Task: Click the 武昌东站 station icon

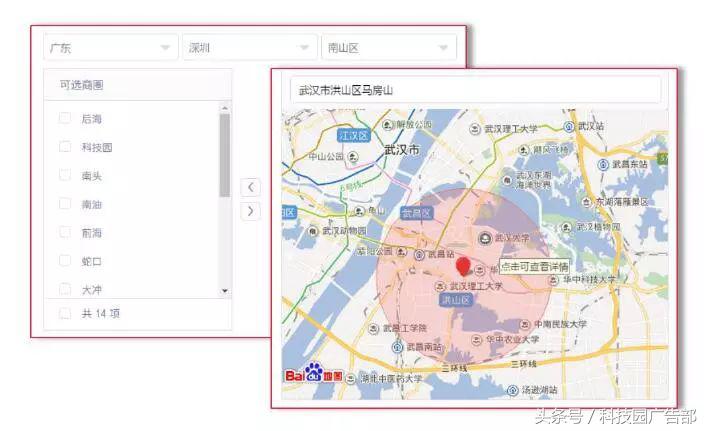Action: click(x=603, y=165)
